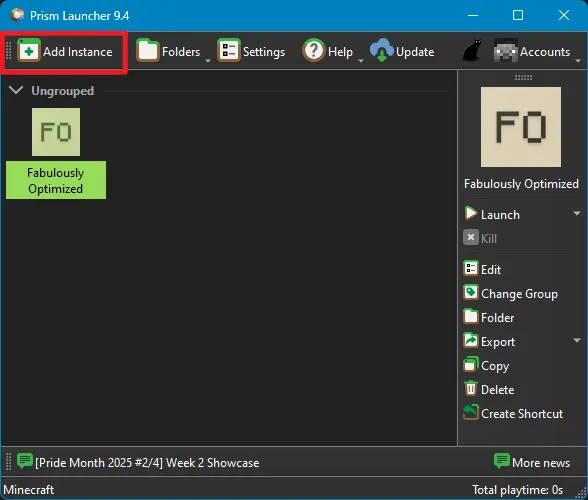Expand the Launch options dropdown arrow
This screenshot has height=500, width=588.
click(577, 213)
